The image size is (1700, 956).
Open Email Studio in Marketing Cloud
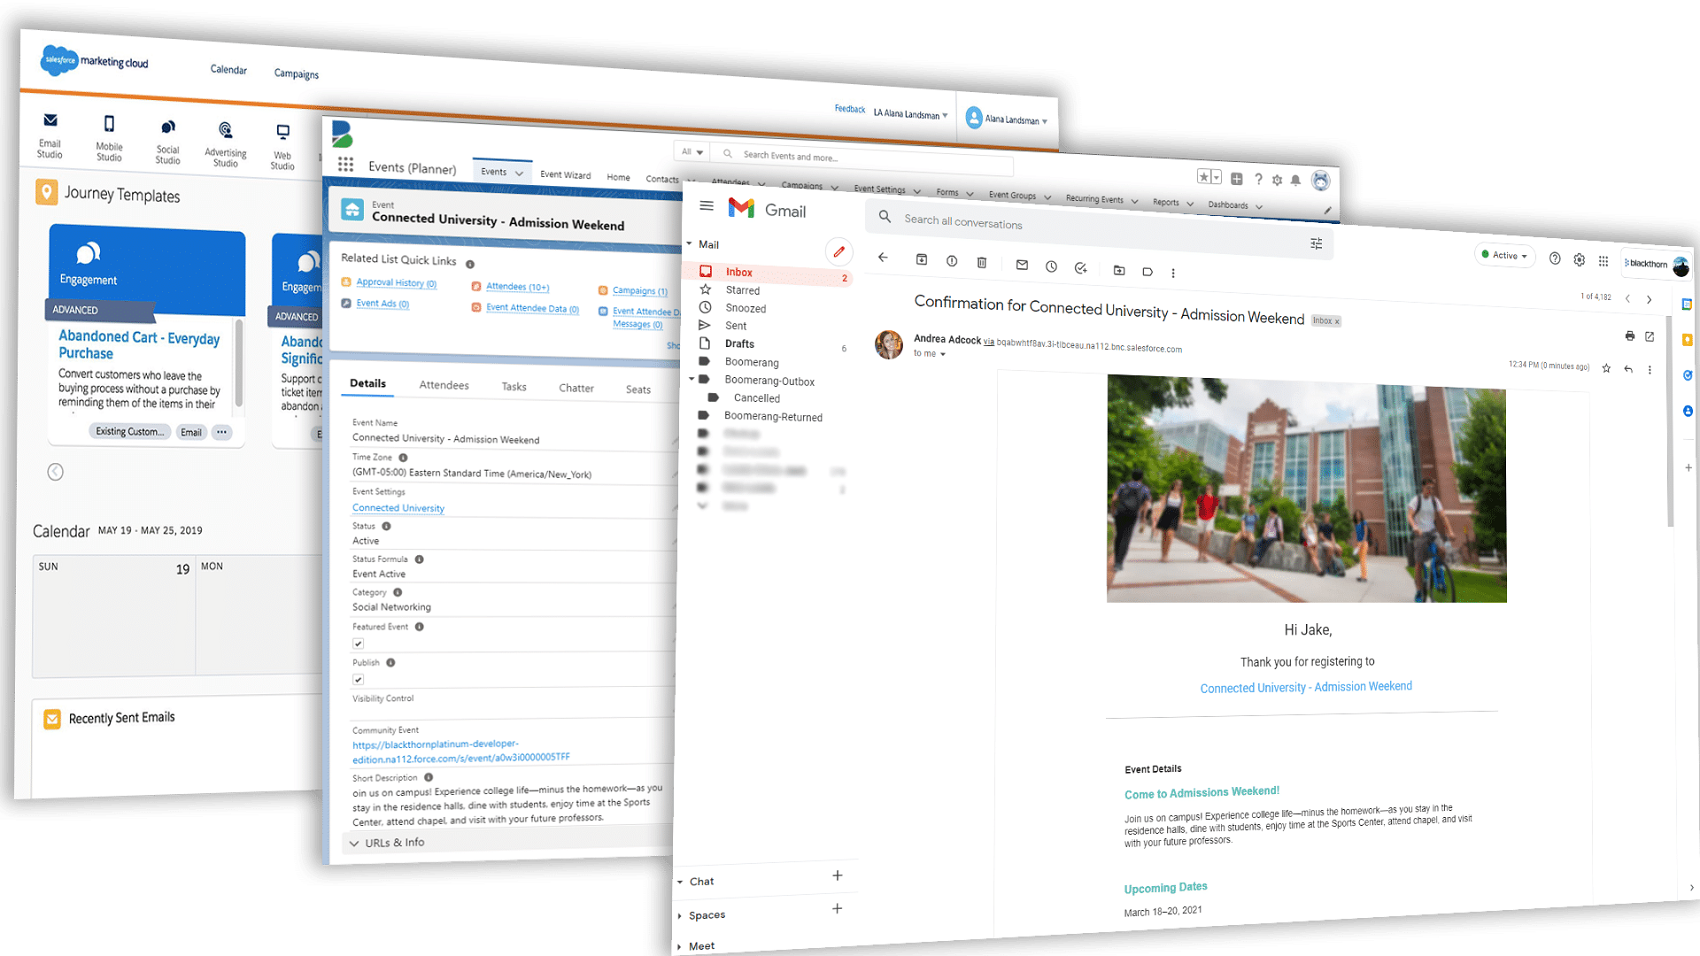pos(50,135)
